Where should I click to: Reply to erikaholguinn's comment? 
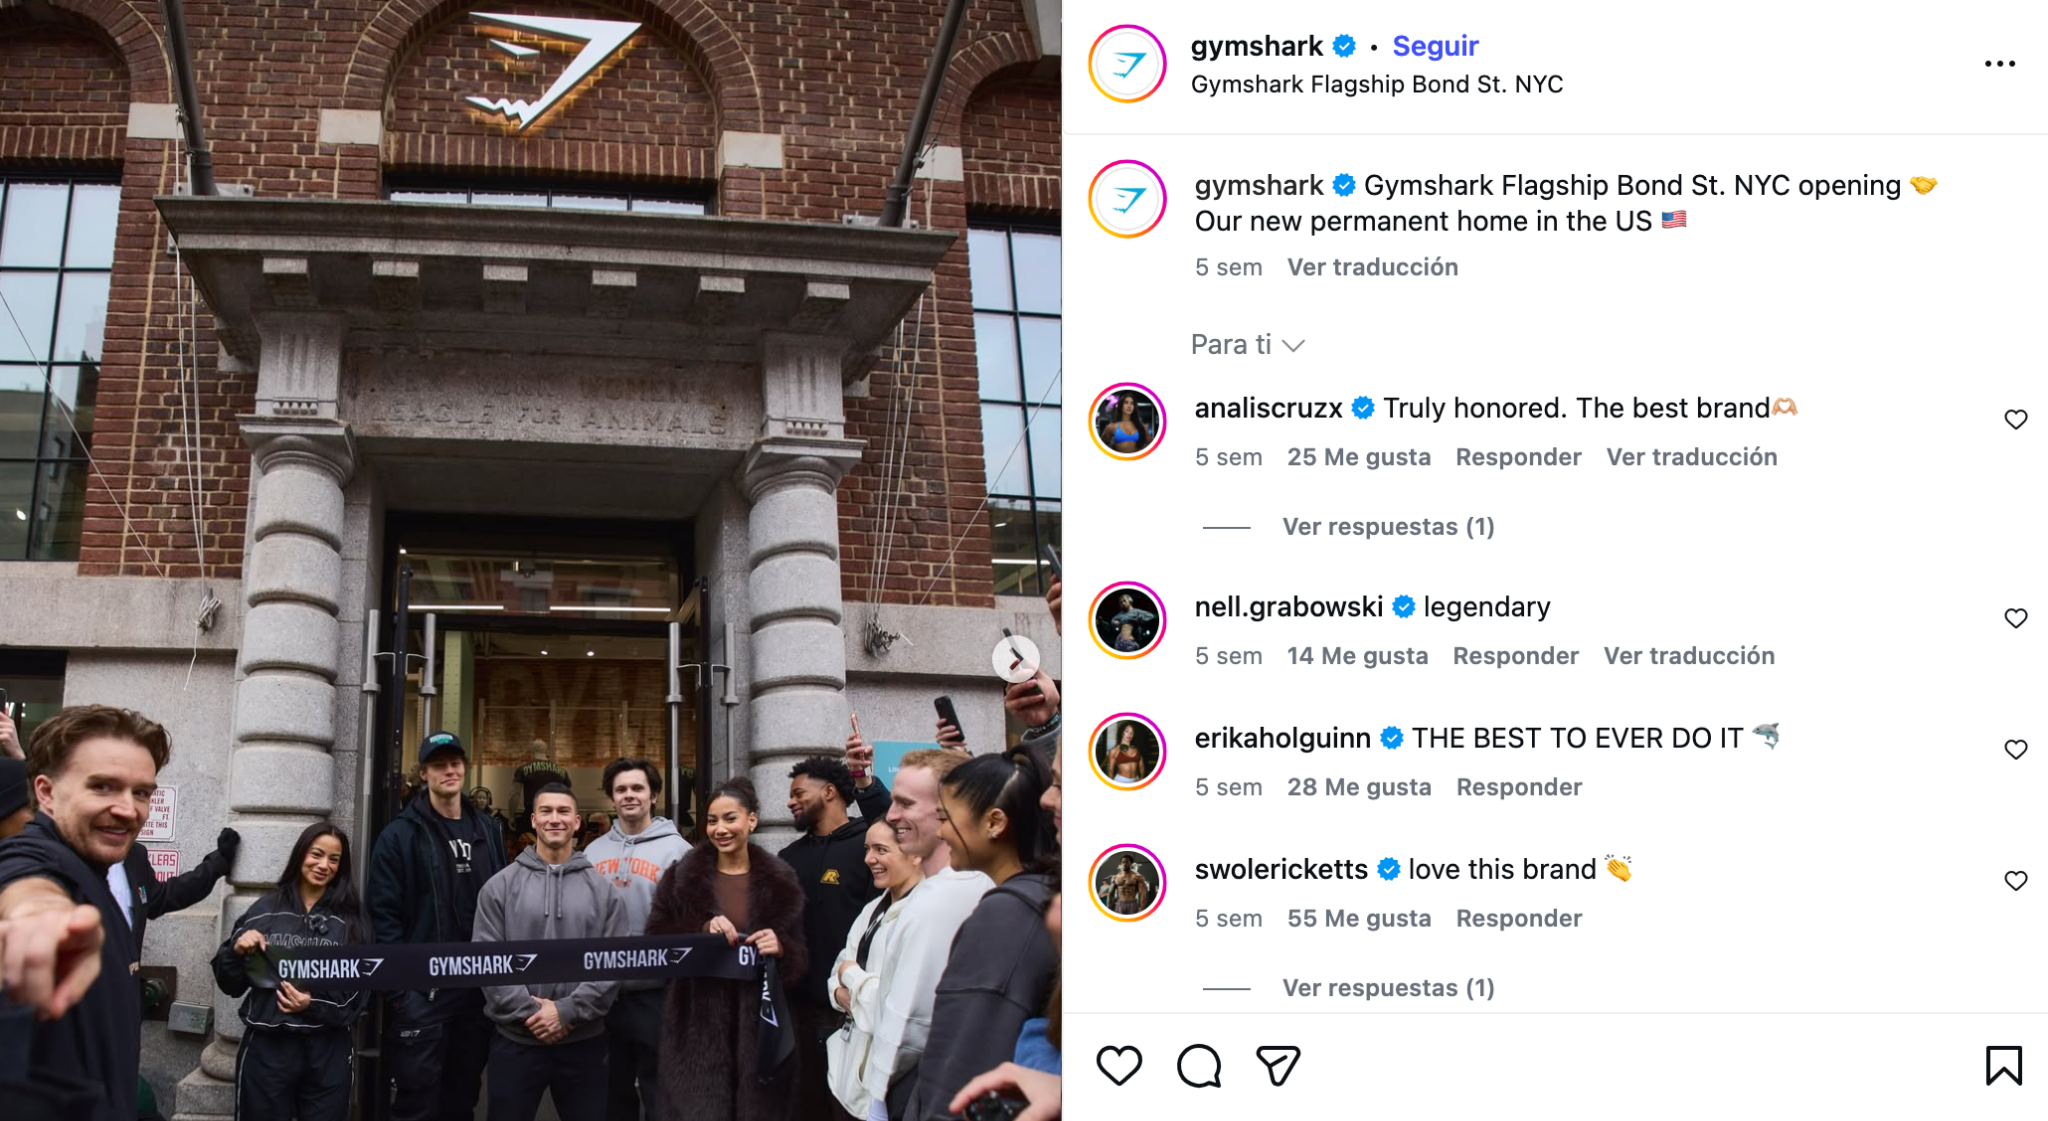[1519, 787]
